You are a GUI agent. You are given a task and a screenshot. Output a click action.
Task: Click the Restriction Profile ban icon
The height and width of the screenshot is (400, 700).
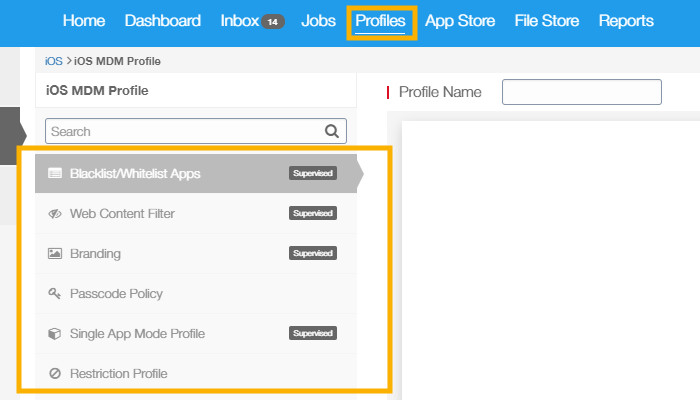55,373
